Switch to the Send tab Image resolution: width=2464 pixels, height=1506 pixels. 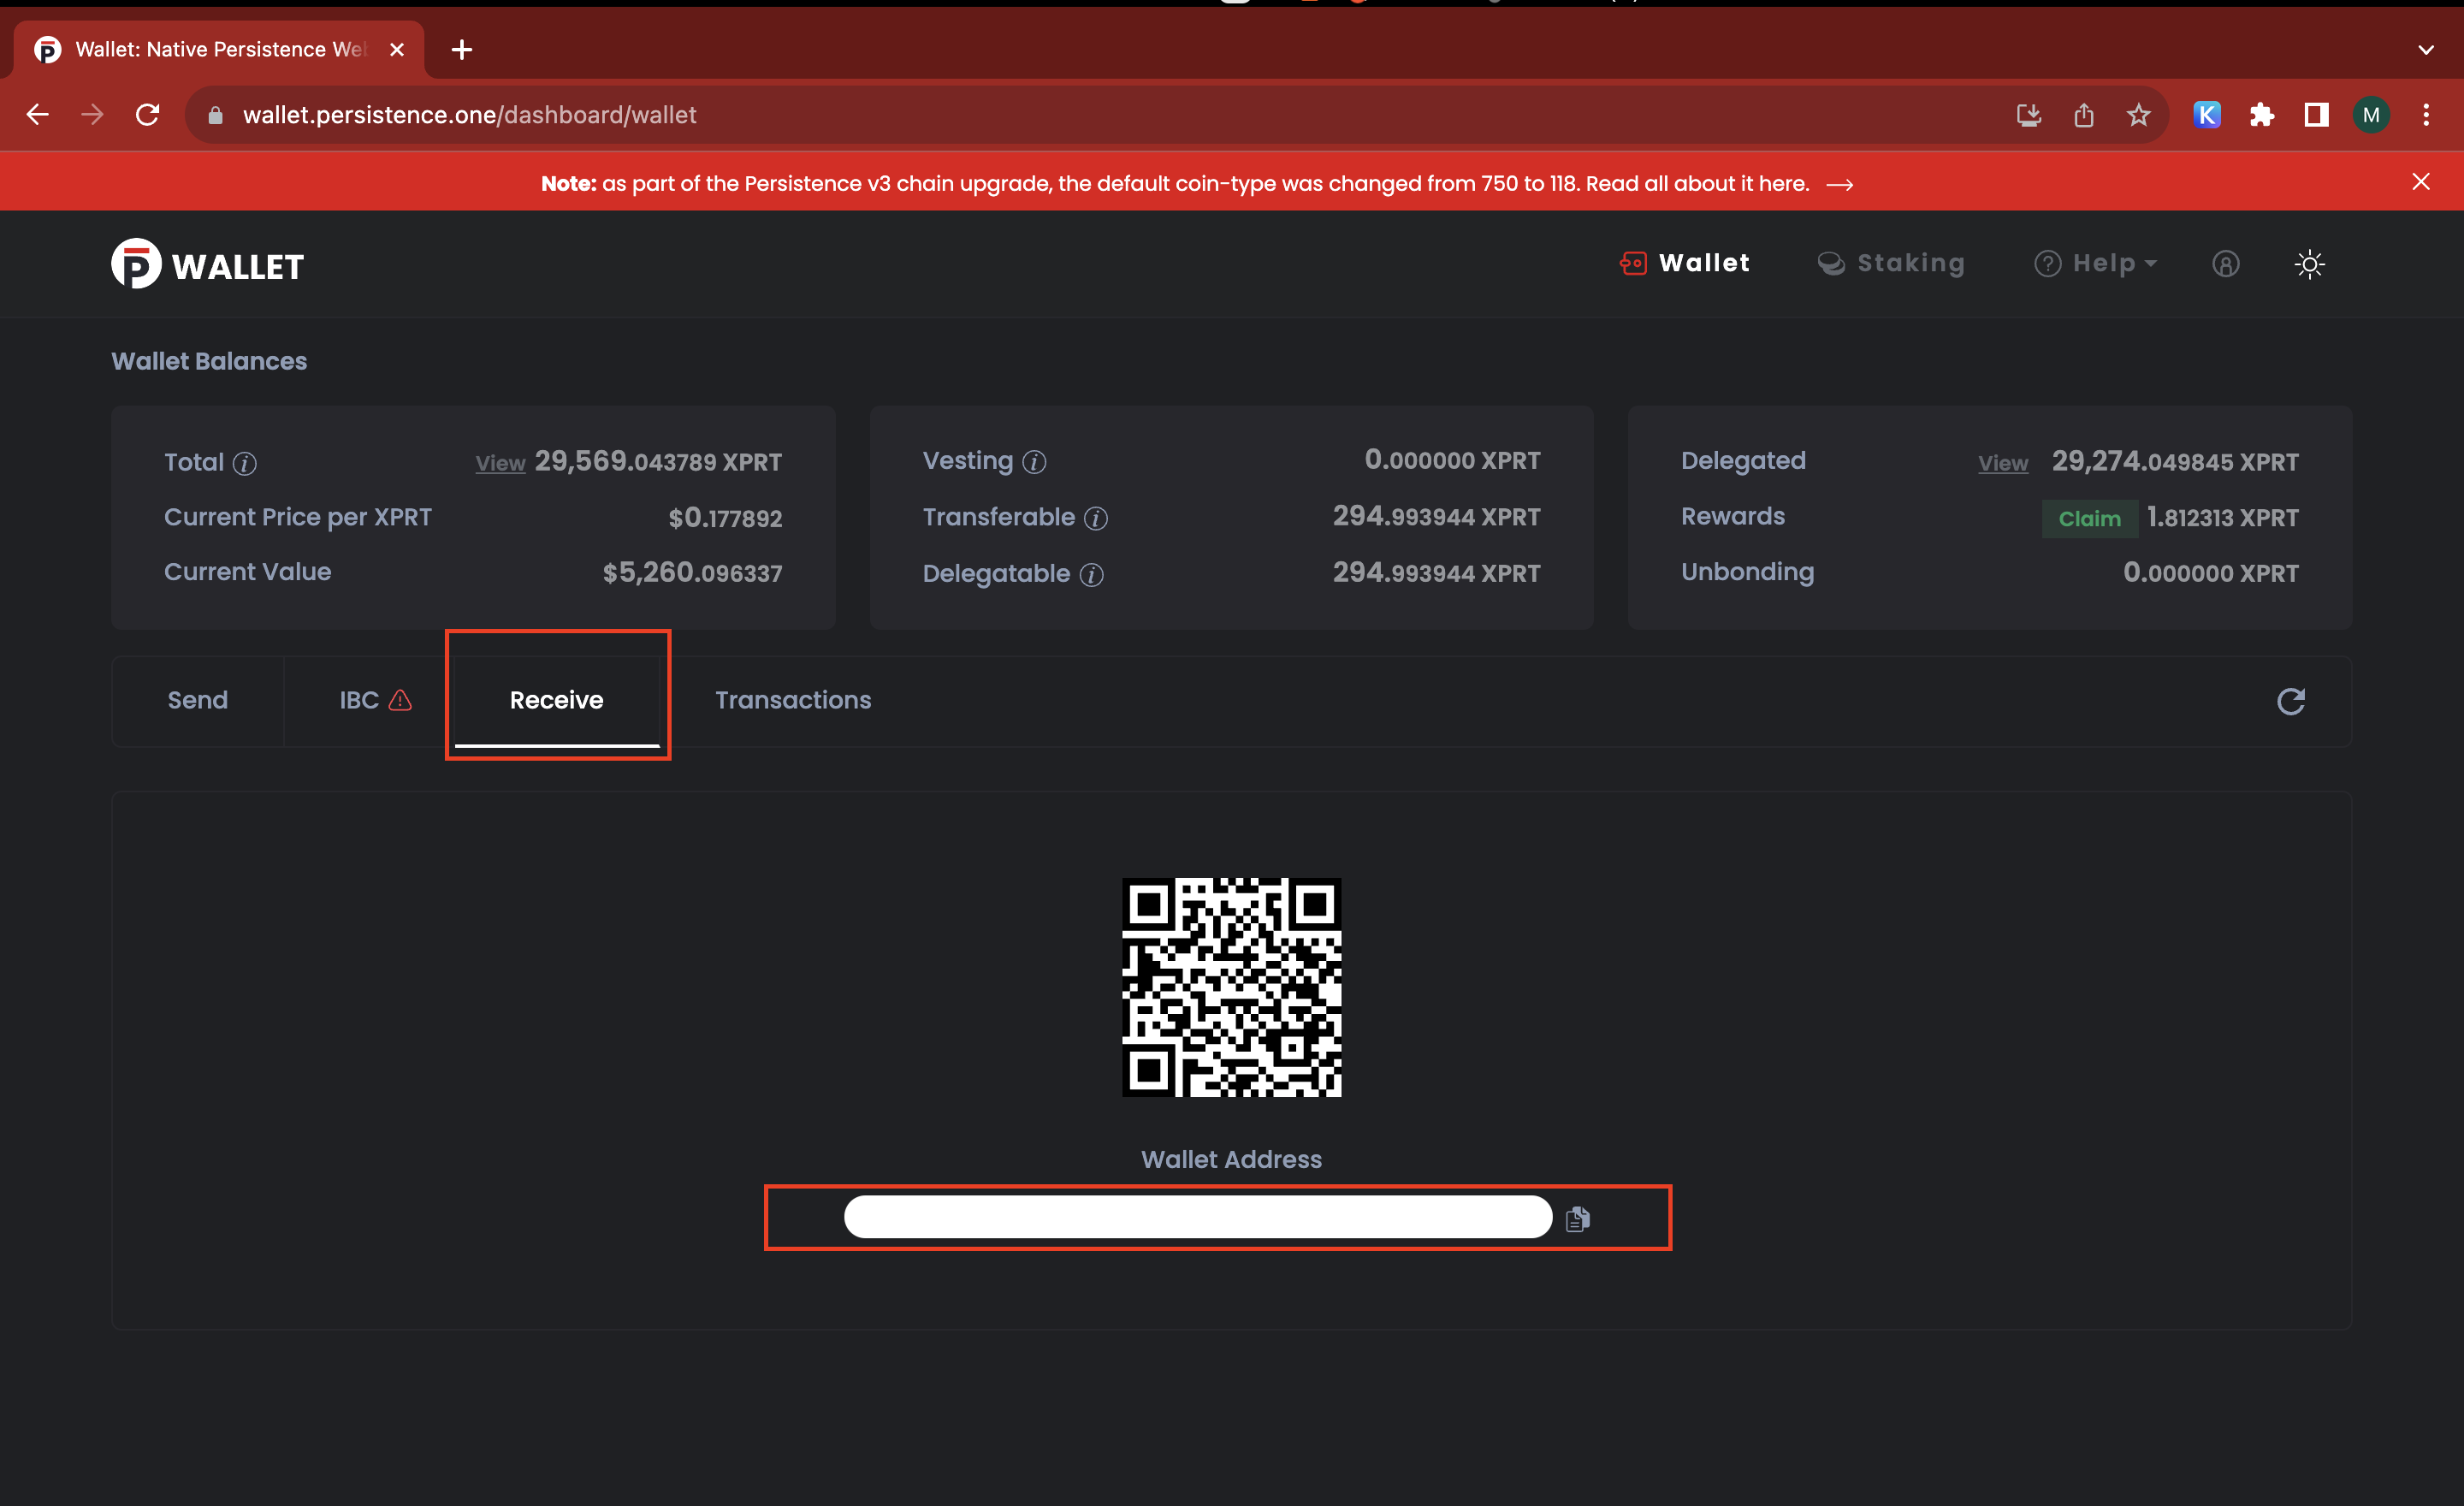[198, 700]
